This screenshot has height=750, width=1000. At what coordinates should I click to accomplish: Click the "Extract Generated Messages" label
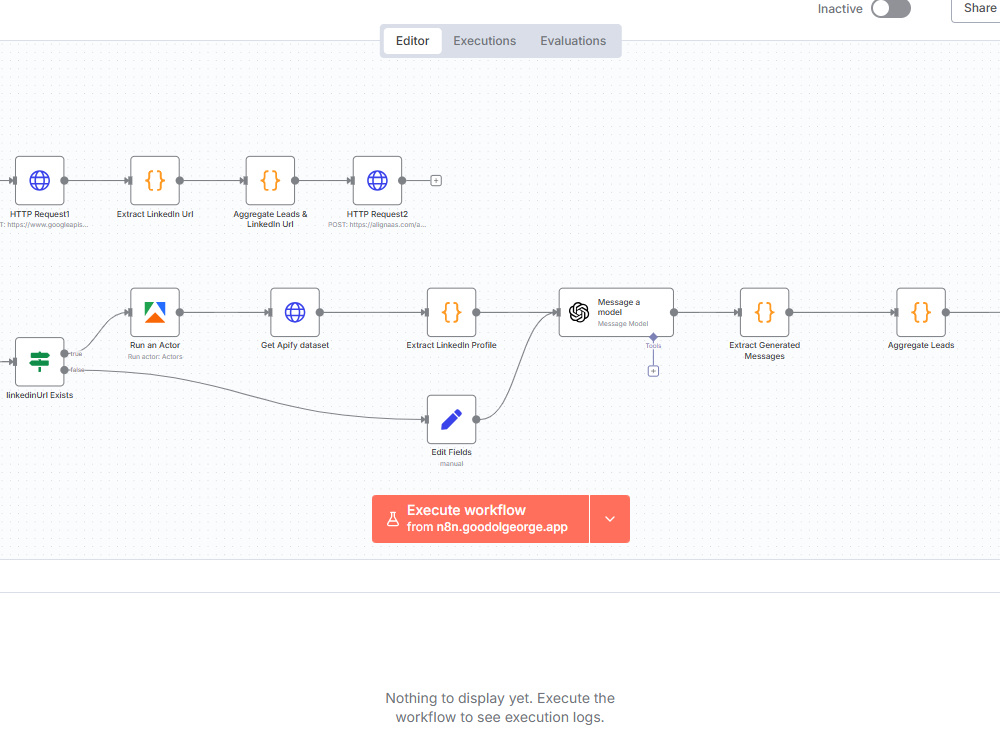coord(765,350)
